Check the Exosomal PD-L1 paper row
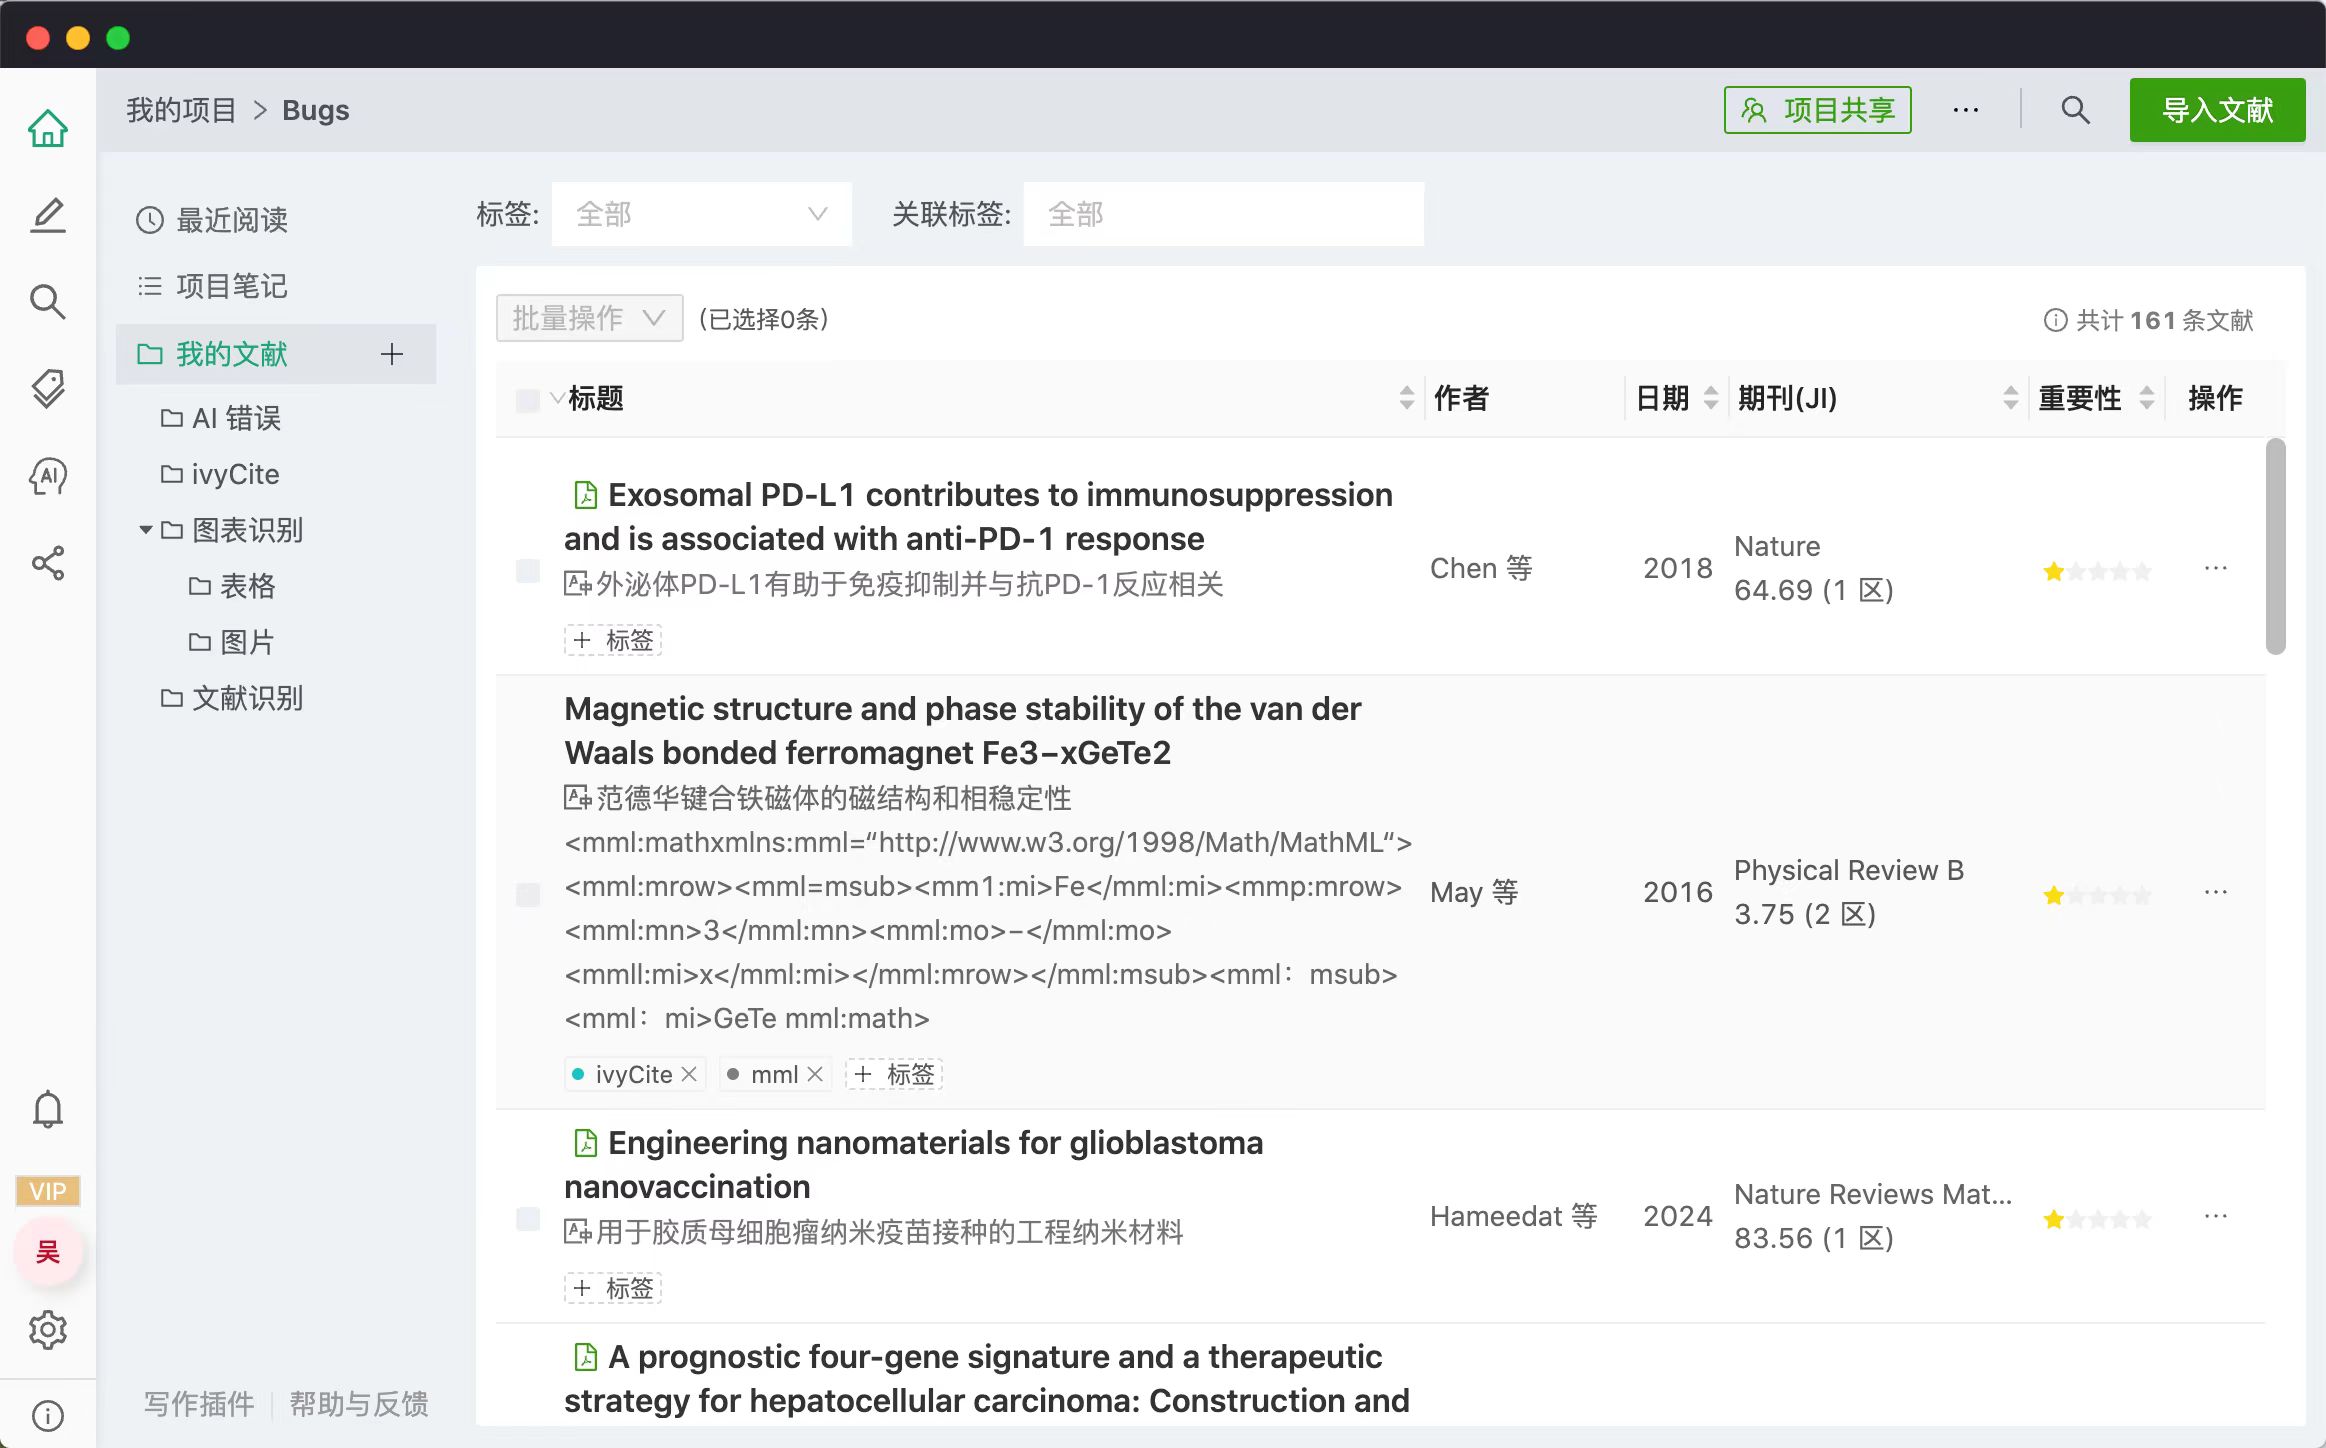 [x=527, y=571]
